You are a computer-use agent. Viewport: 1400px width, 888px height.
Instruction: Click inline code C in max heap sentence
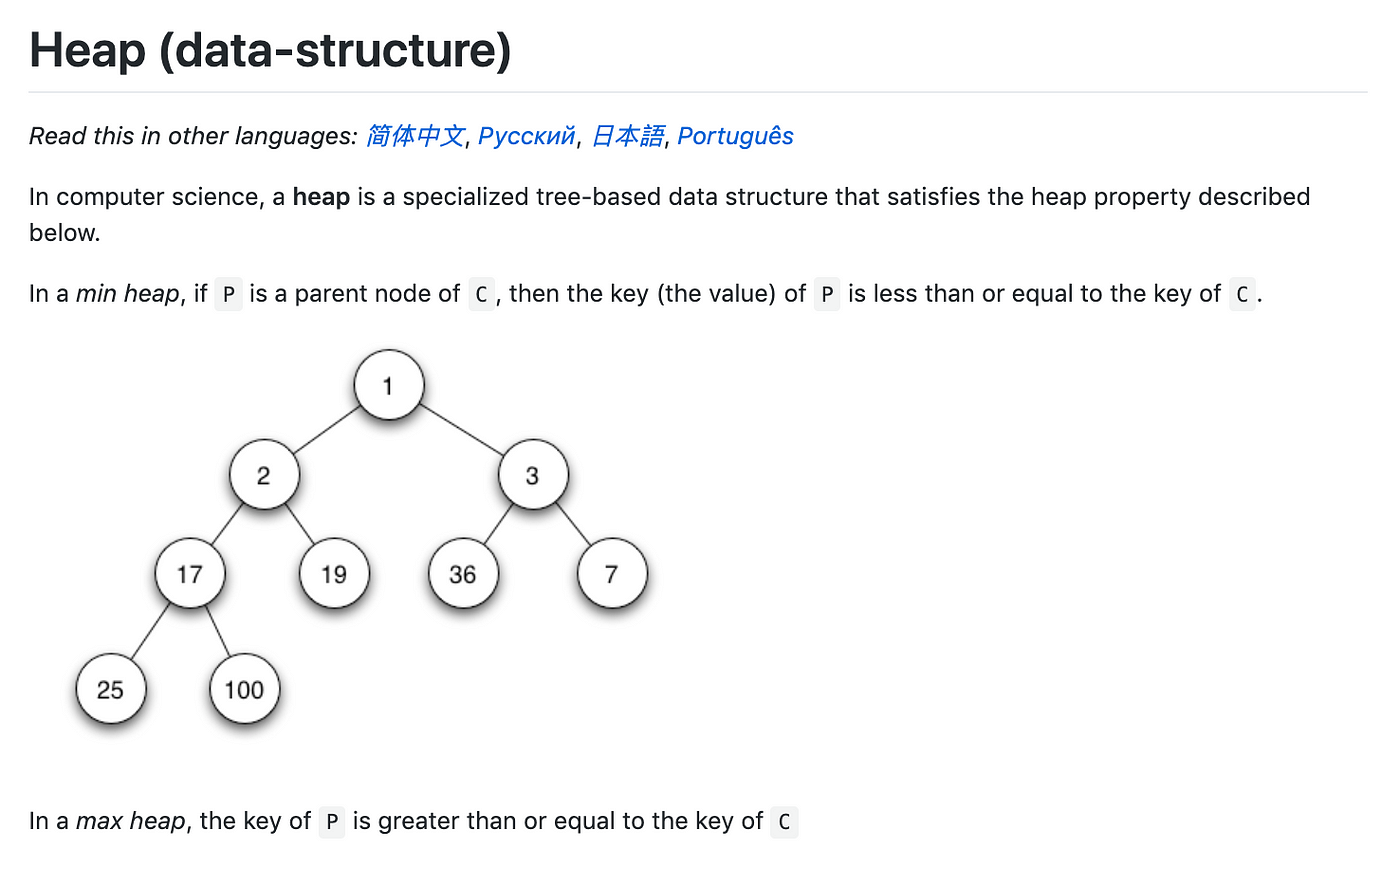[784, 822]
